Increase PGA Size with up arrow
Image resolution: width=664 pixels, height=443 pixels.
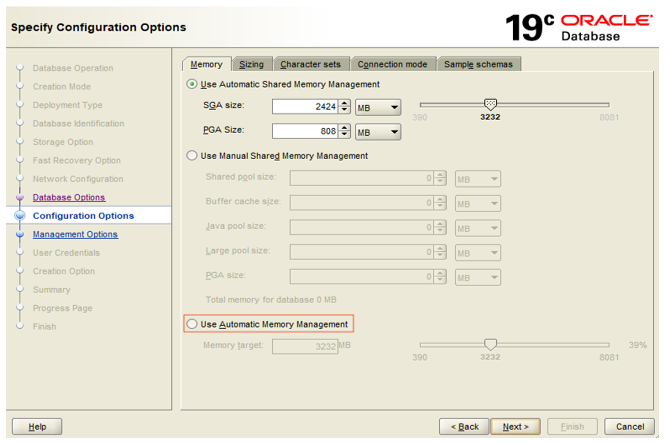pos(345,127)
